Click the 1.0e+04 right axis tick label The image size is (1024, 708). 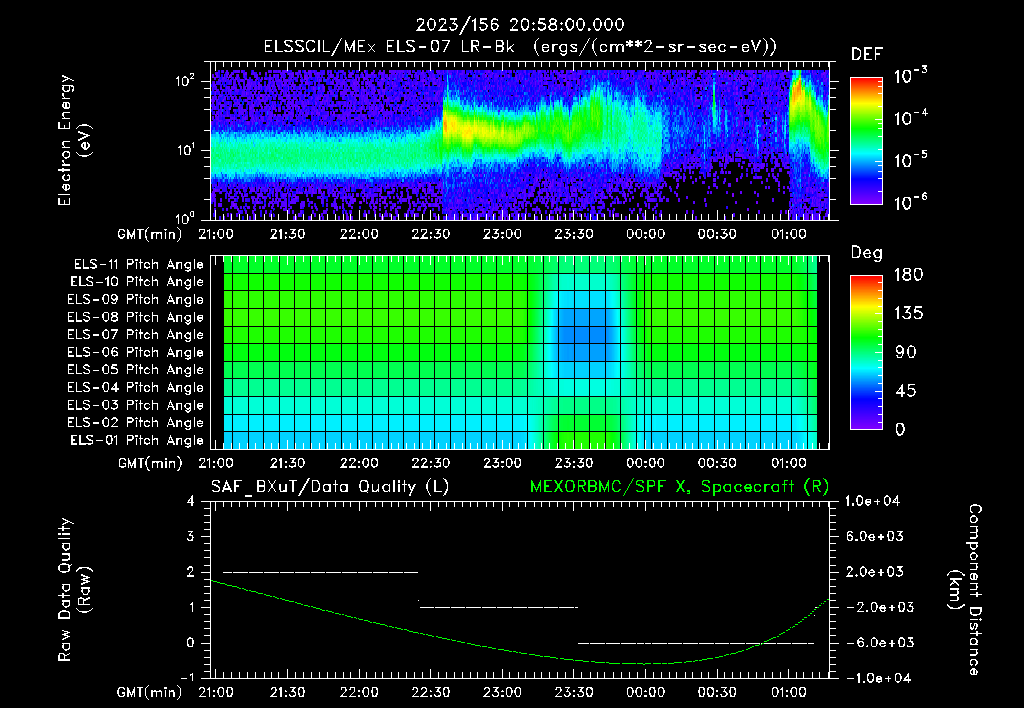pos(872,501)
